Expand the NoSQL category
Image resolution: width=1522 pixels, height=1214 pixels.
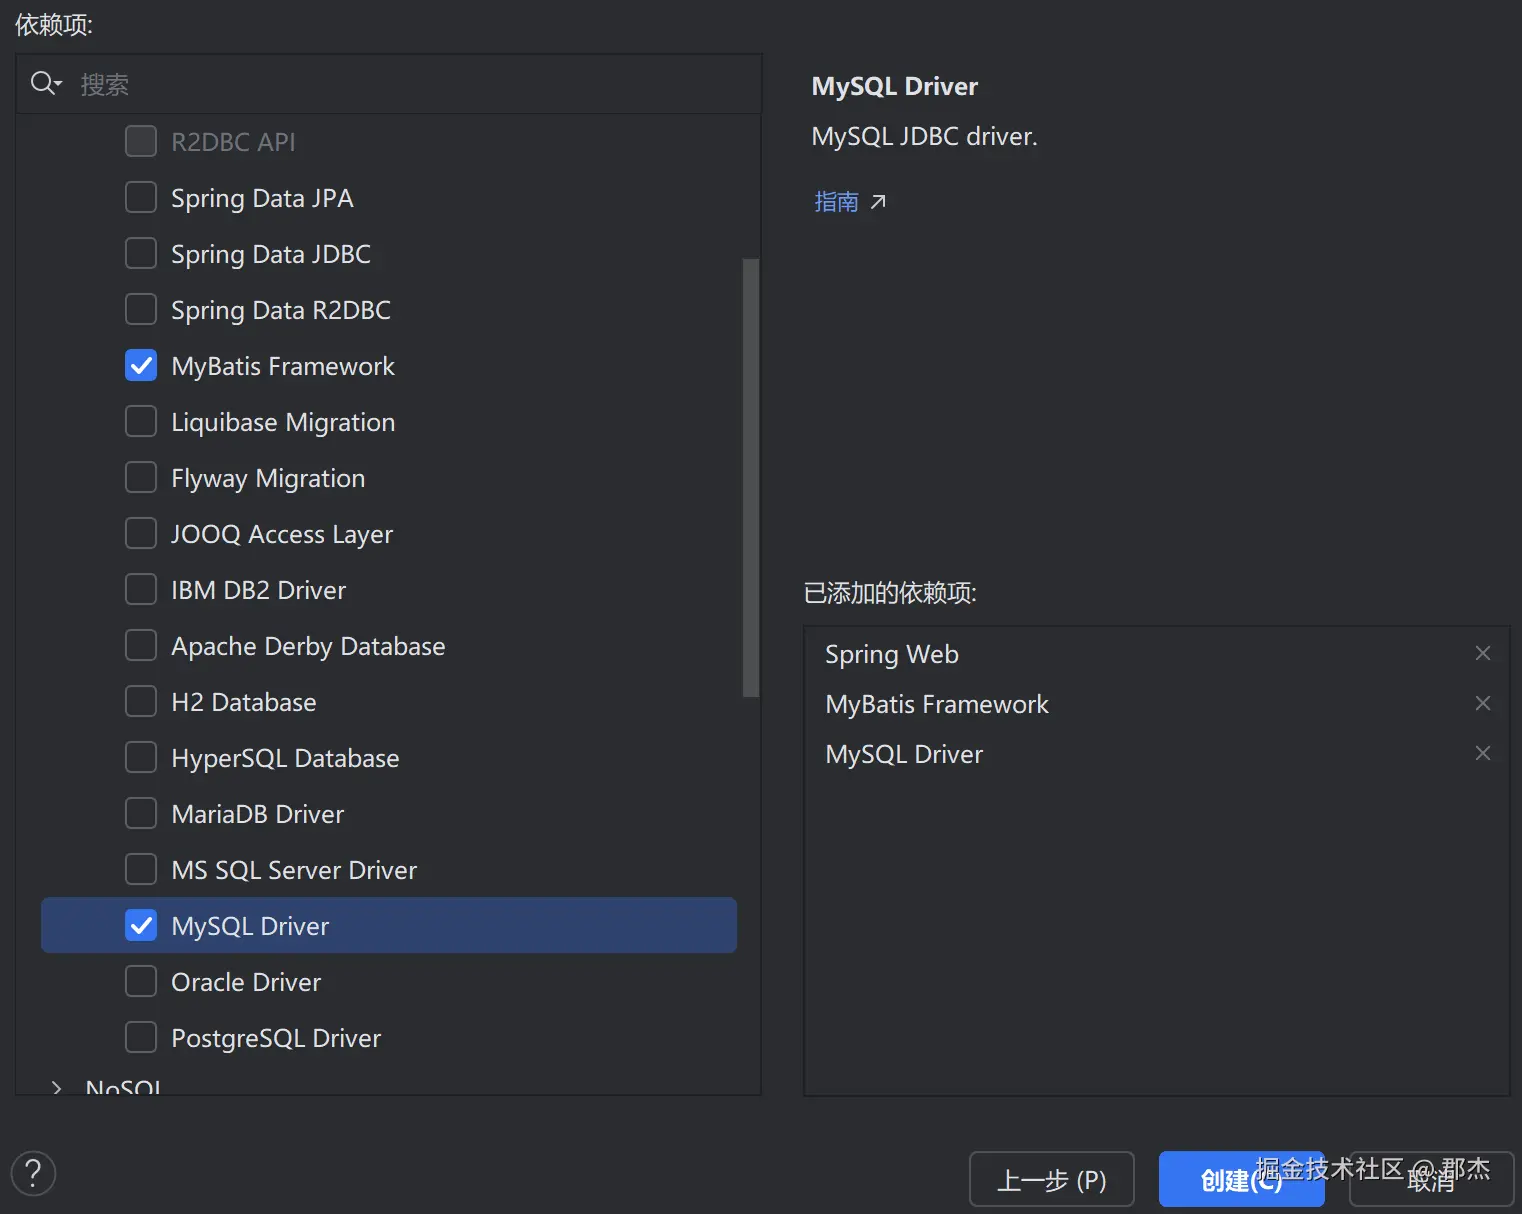pos(57,1087)
